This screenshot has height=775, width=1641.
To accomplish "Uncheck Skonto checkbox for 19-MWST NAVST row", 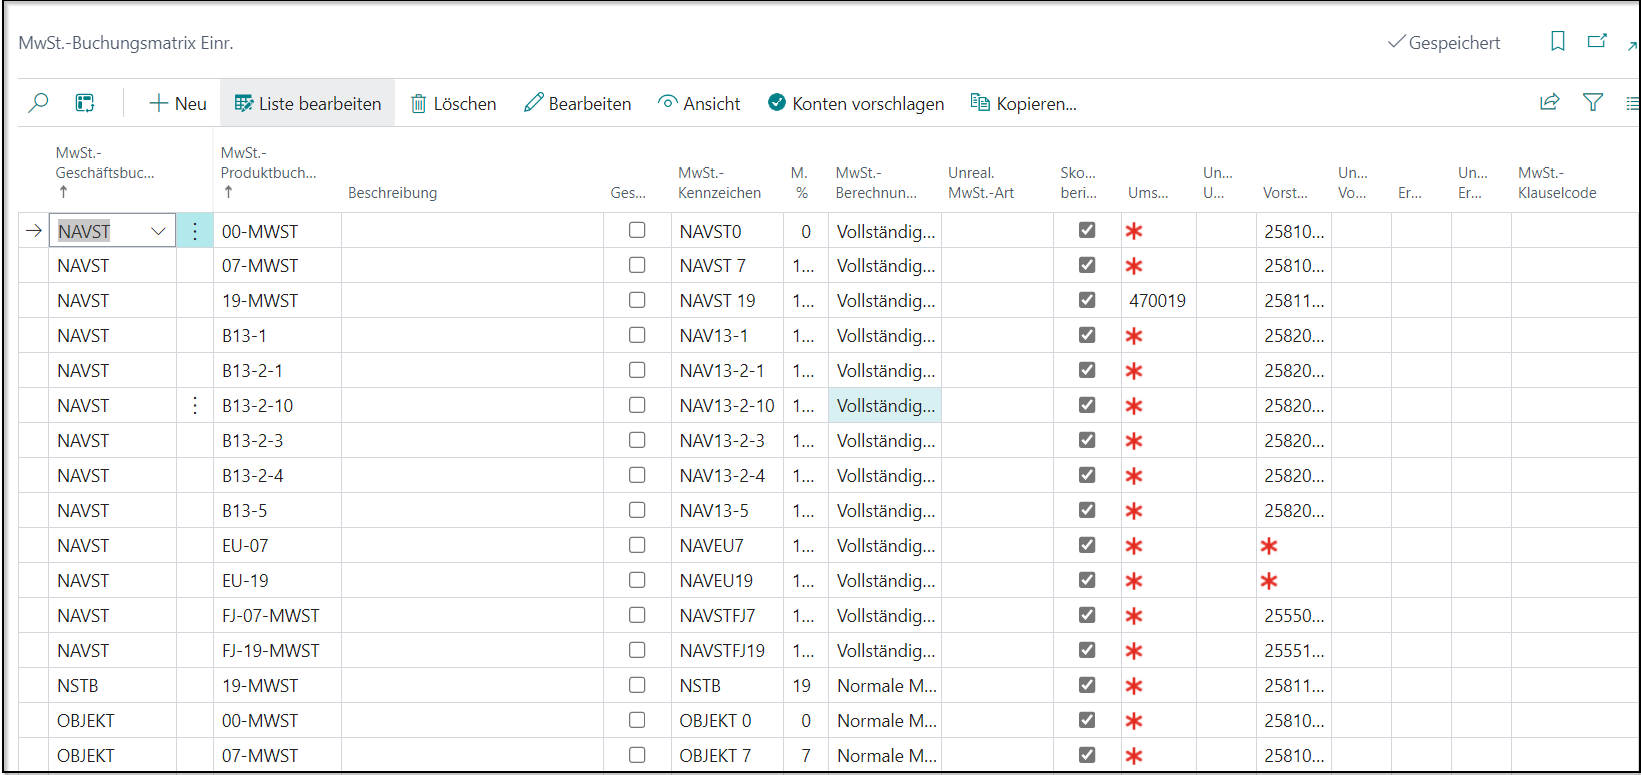I will click(1087, 300).
